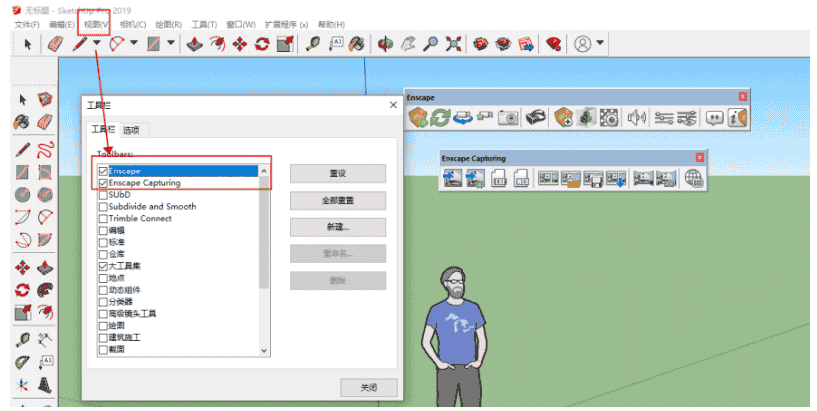Export EXE standalone in Enscape Capturing

(499, 179)
